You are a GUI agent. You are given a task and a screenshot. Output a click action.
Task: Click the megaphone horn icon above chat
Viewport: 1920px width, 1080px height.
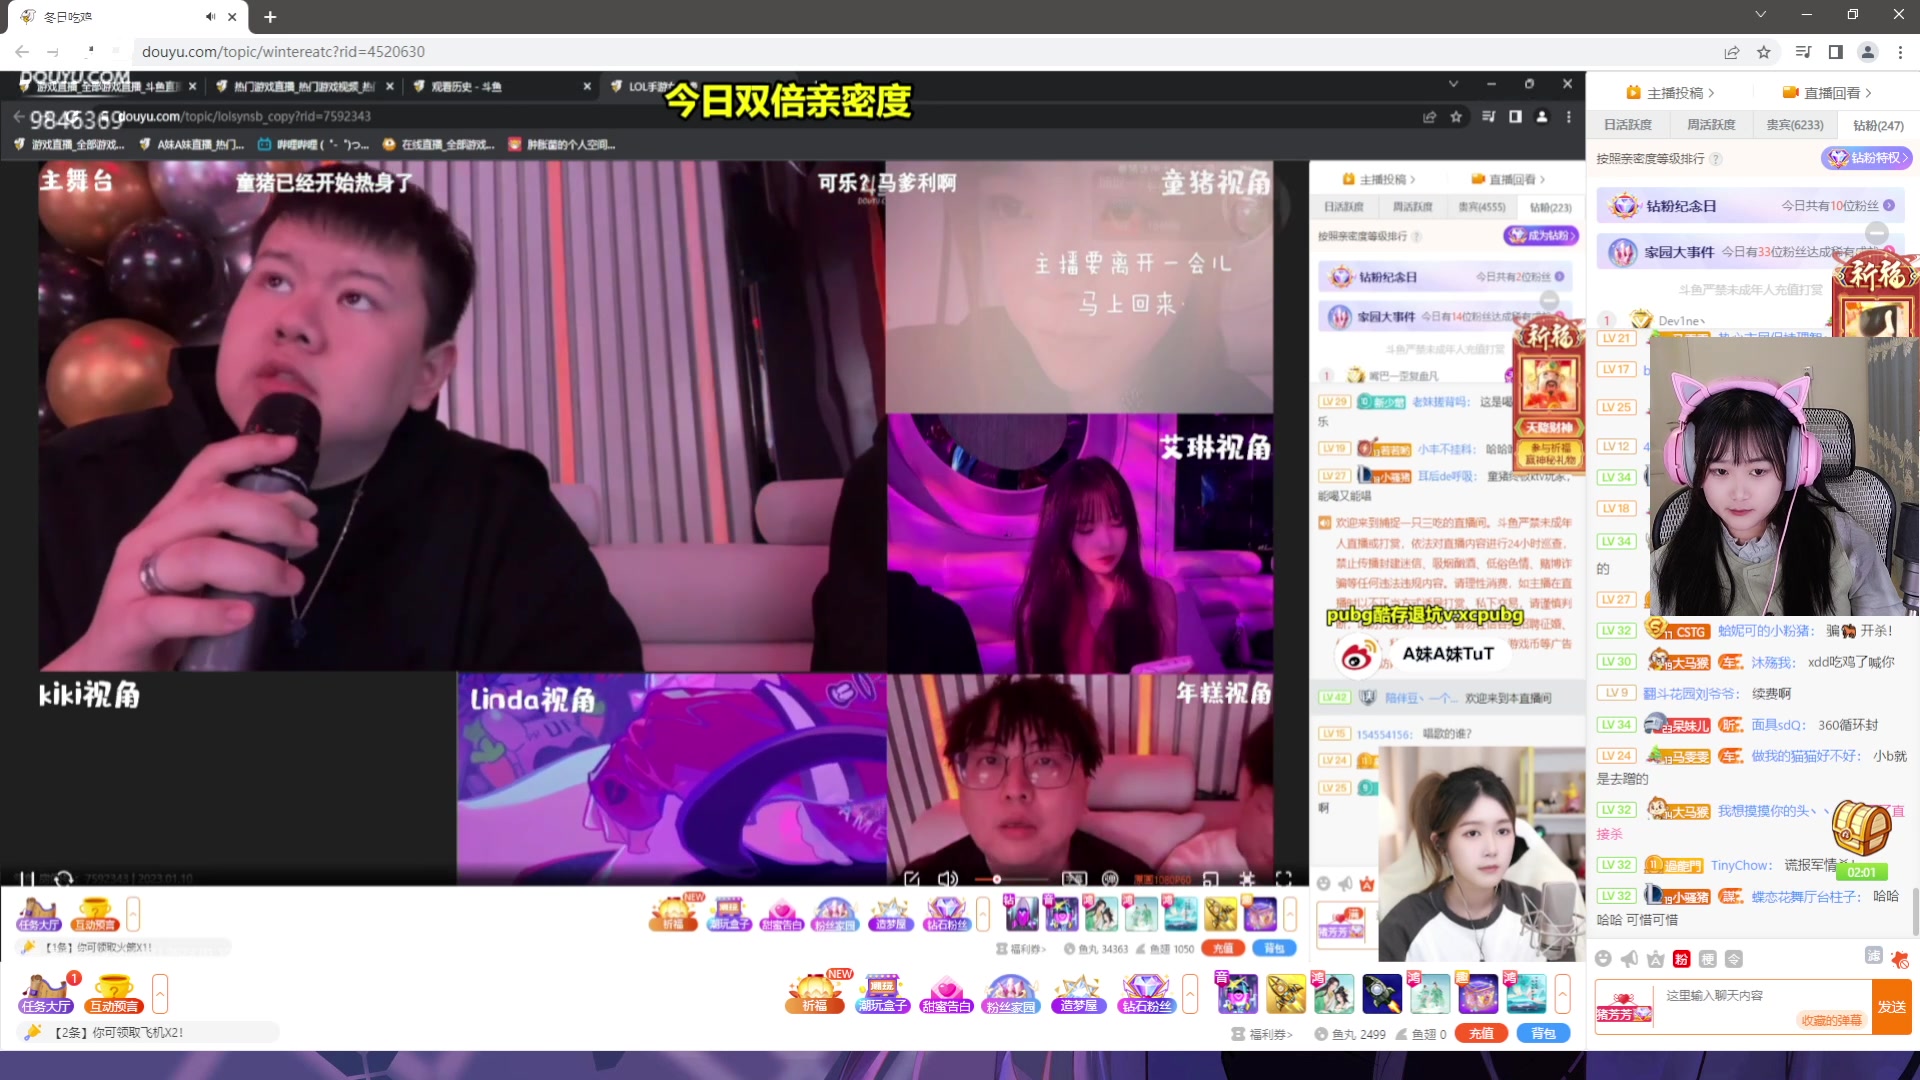pyautogui.click(x=1629, y=959)
